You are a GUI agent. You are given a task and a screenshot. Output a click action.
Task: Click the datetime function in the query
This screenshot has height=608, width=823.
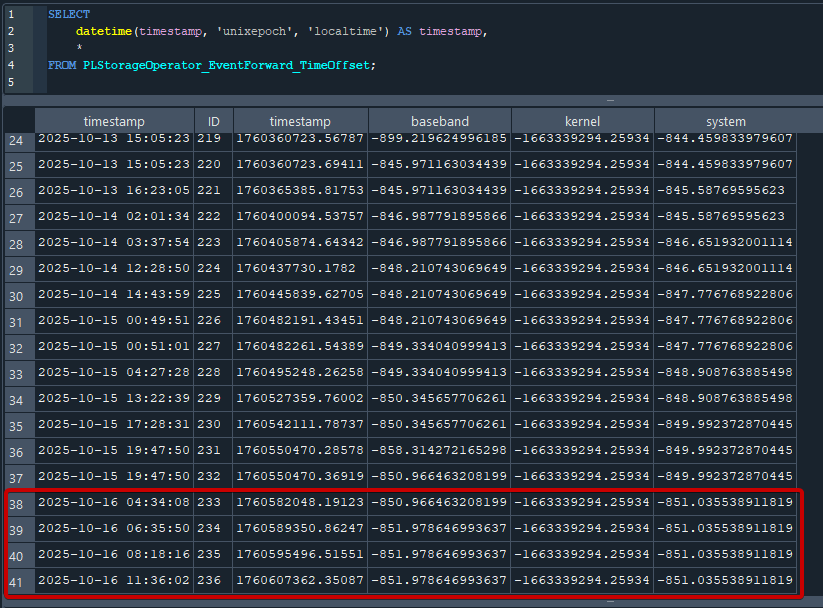105,32
